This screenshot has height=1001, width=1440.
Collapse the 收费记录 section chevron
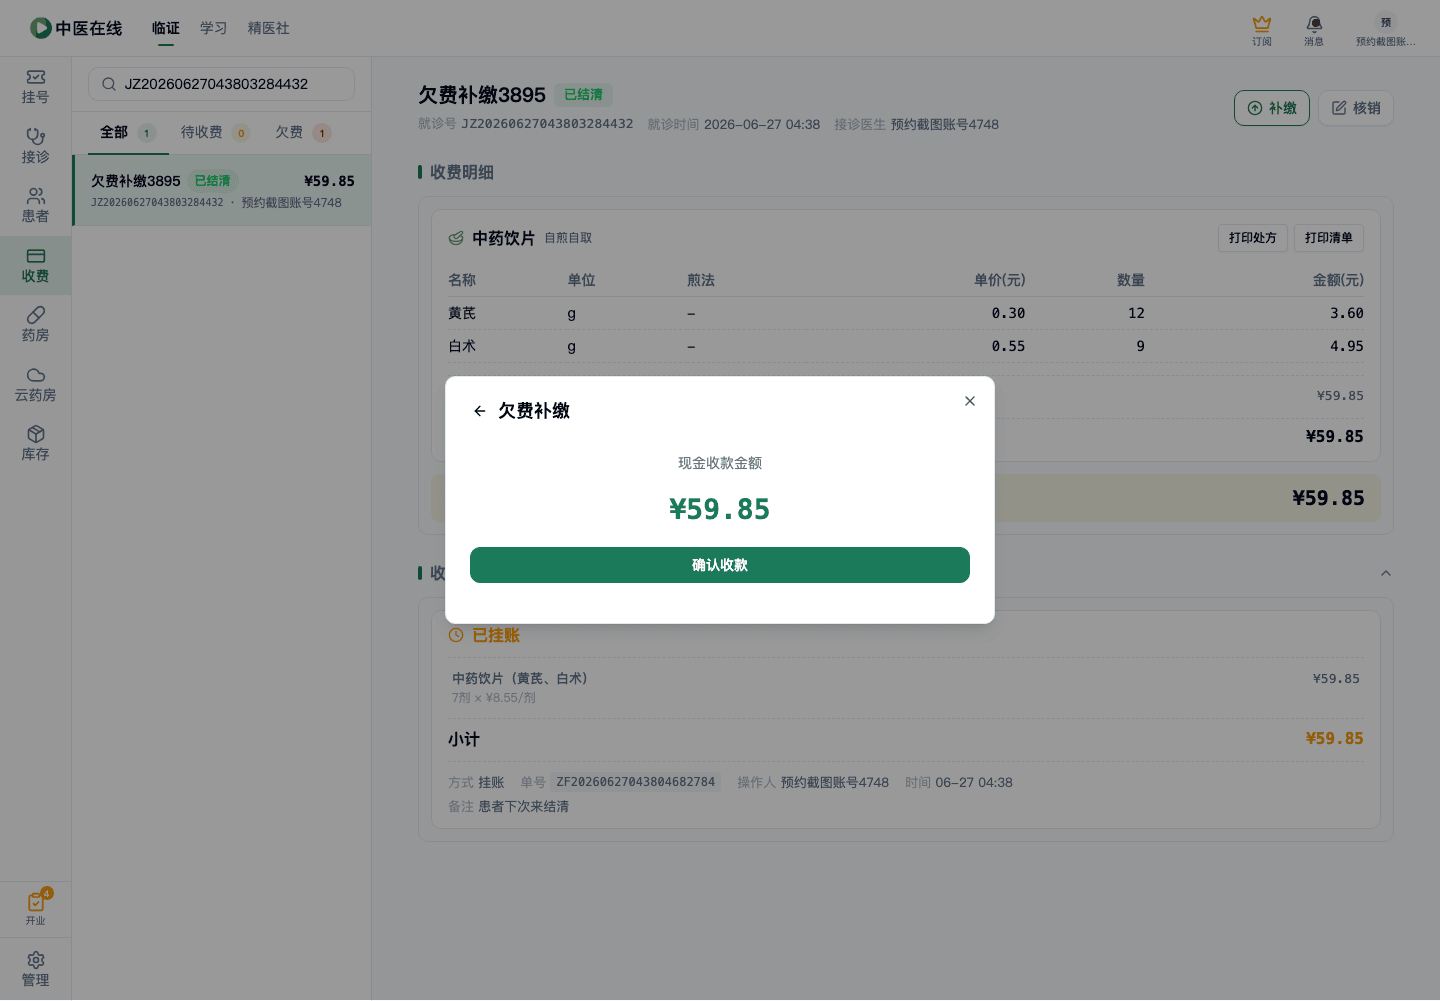[1386, 573]
